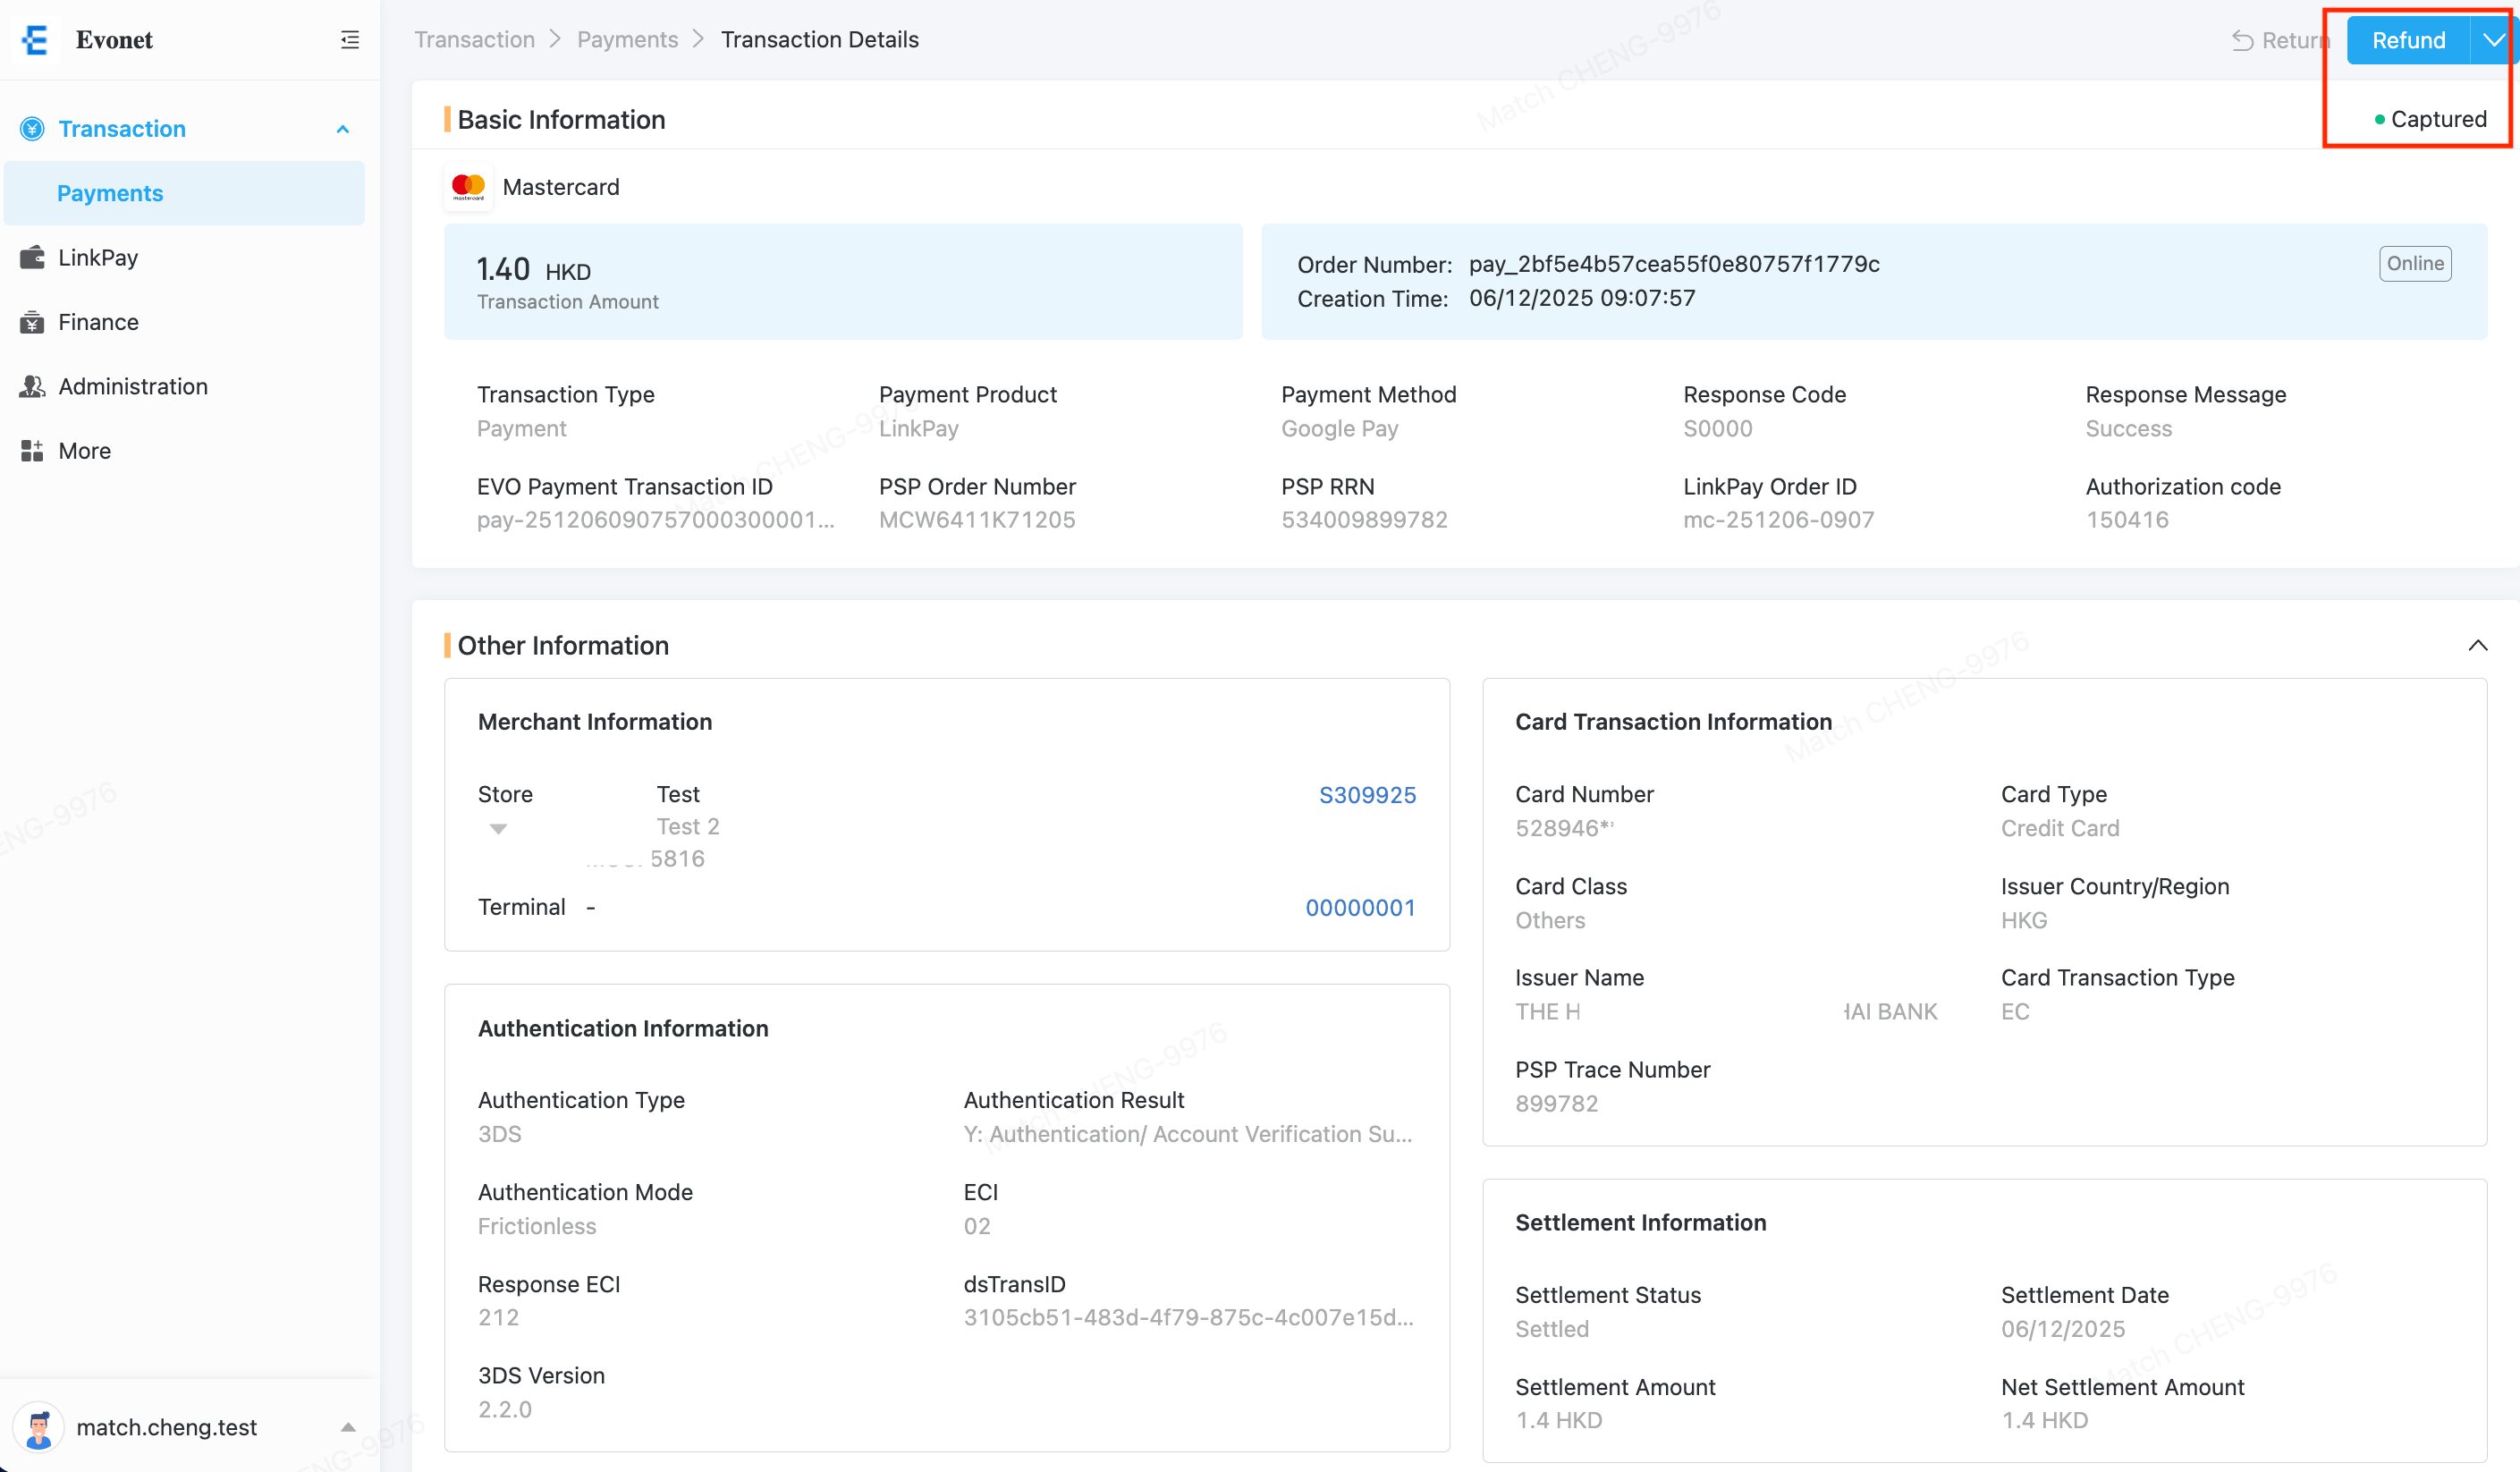Click the Evonet logo icon

[x=35, y=40]
